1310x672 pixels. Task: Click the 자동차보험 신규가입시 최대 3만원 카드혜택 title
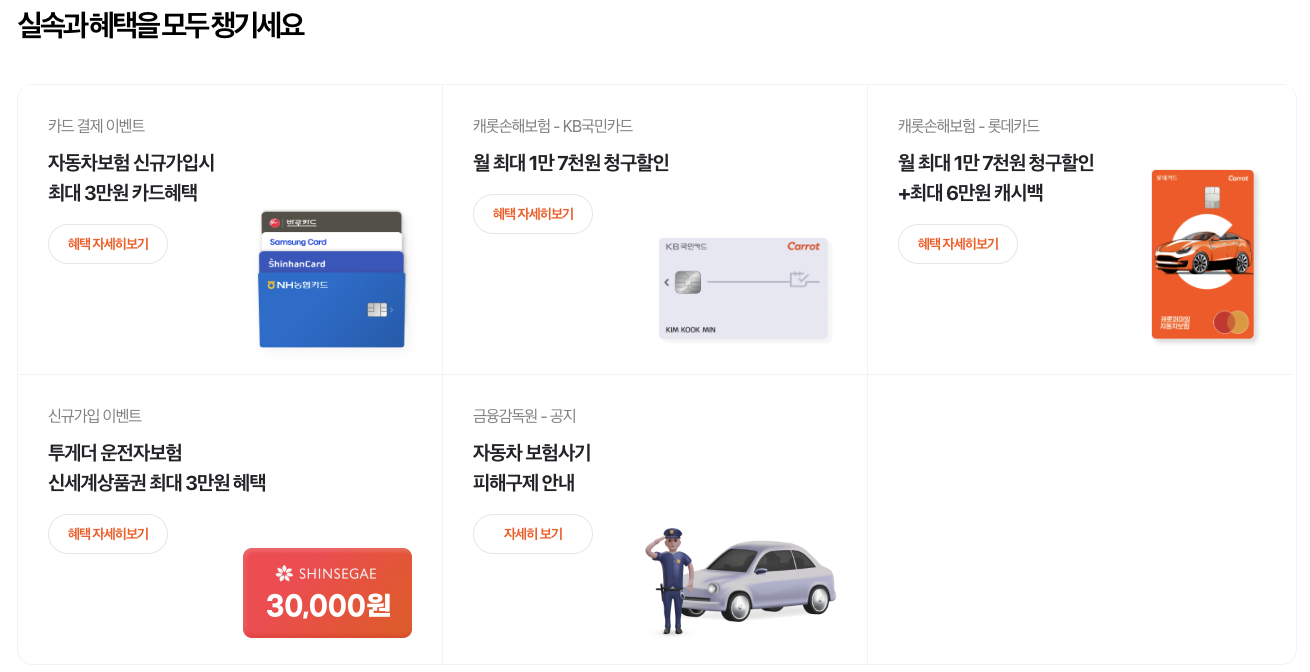pyautogui.click(x=131, y=178)
